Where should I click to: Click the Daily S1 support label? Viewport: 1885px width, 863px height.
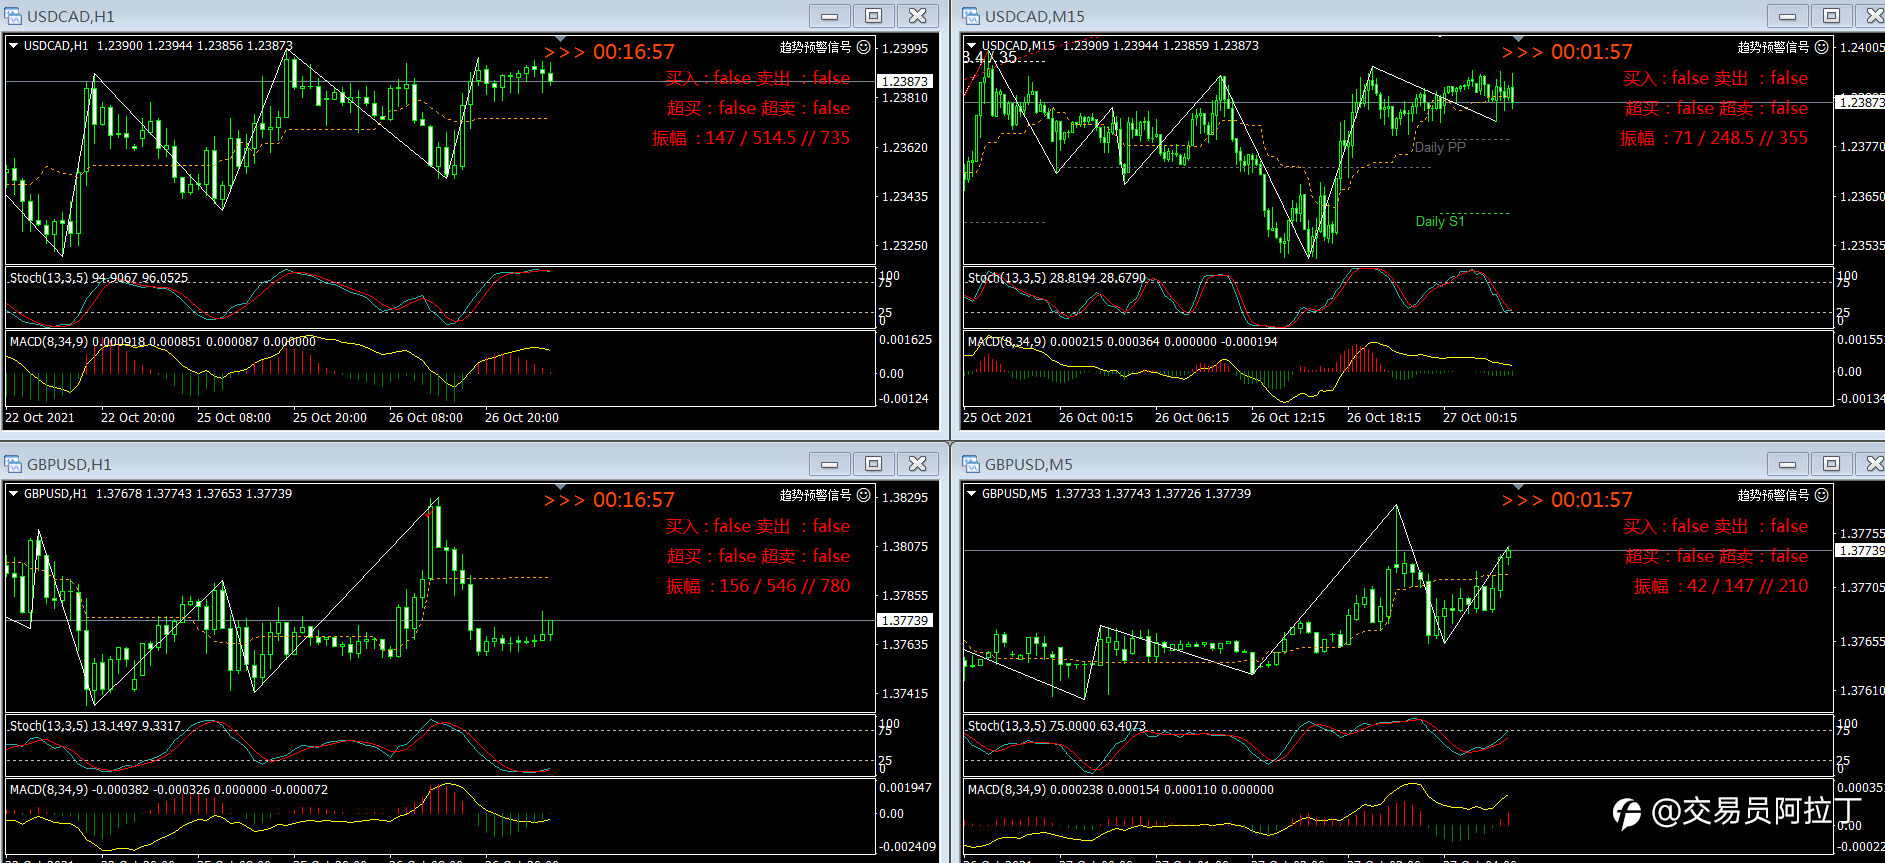click(1440, 221)
